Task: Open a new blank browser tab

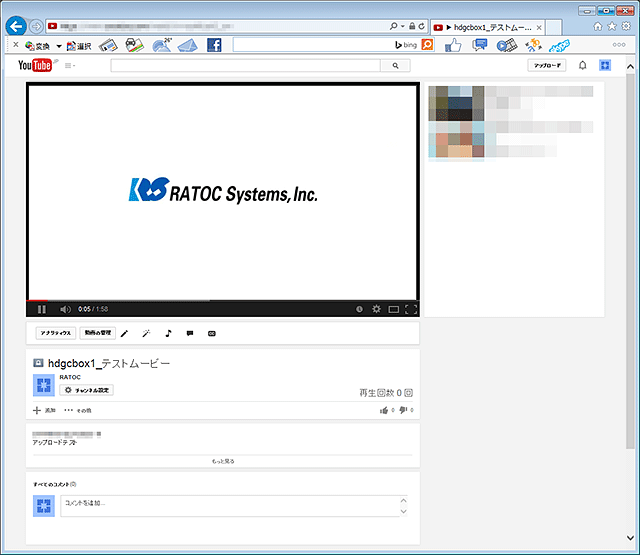Action: coord(553,27)
